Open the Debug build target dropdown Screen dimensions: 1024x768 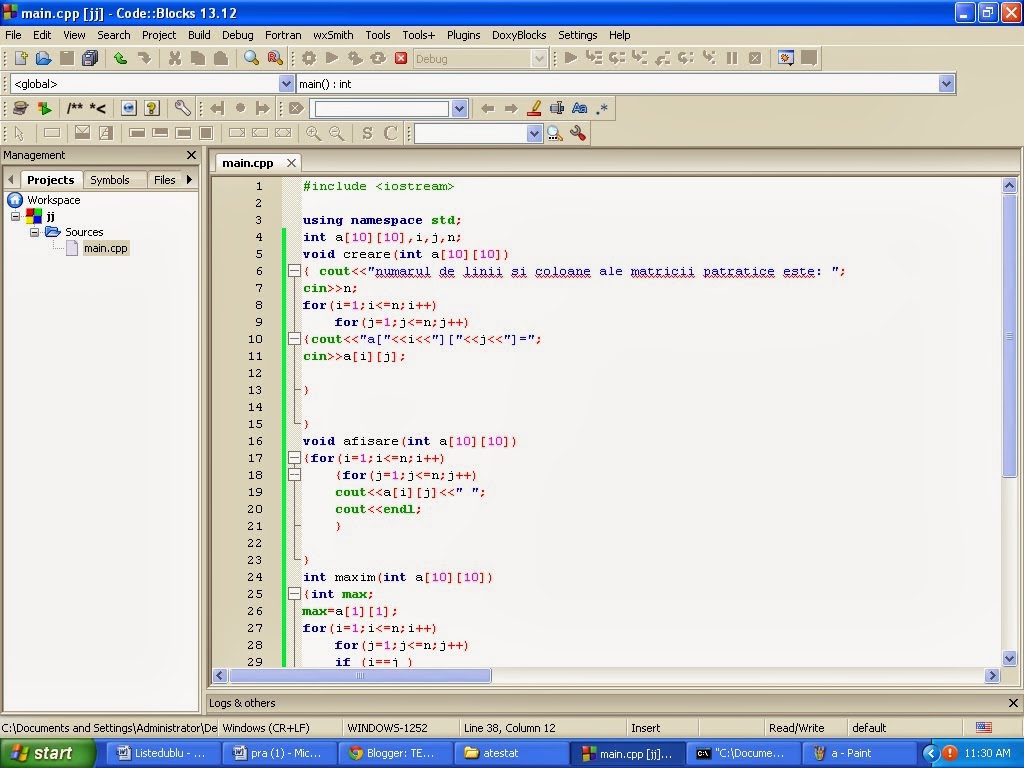coord(539,59)
